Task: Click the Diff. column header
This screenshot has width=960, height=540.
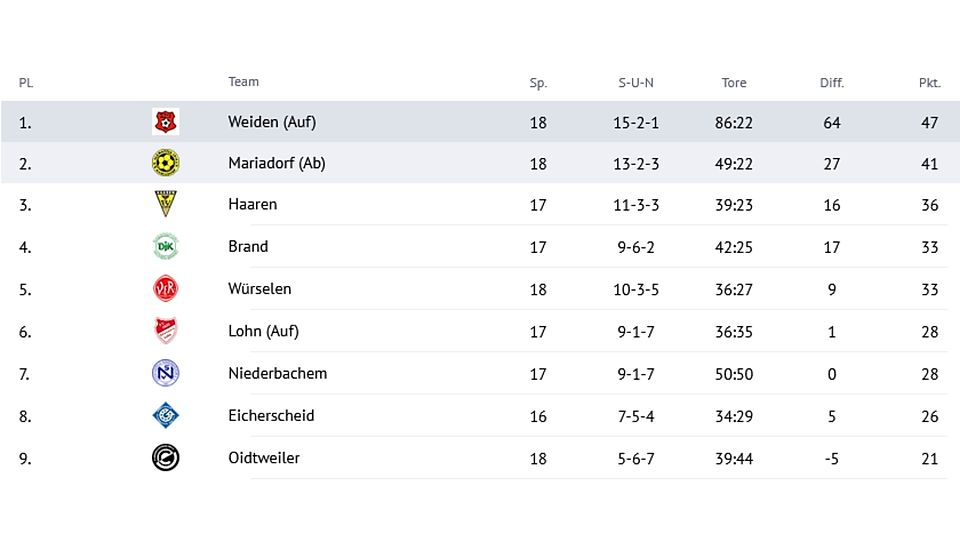Action: (x=831, y=83)
